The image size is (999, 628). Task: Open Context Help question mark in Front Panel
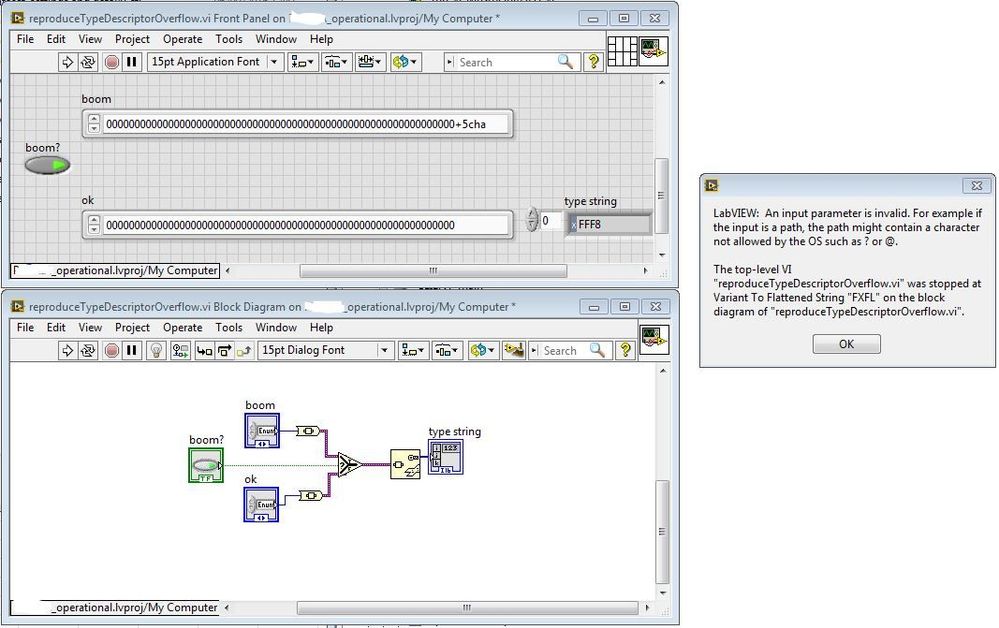(x=594, y=62)
